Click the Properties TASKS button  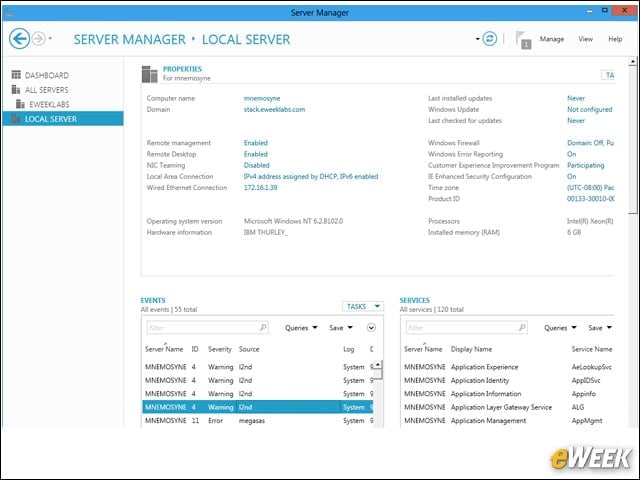coord(608,75)
